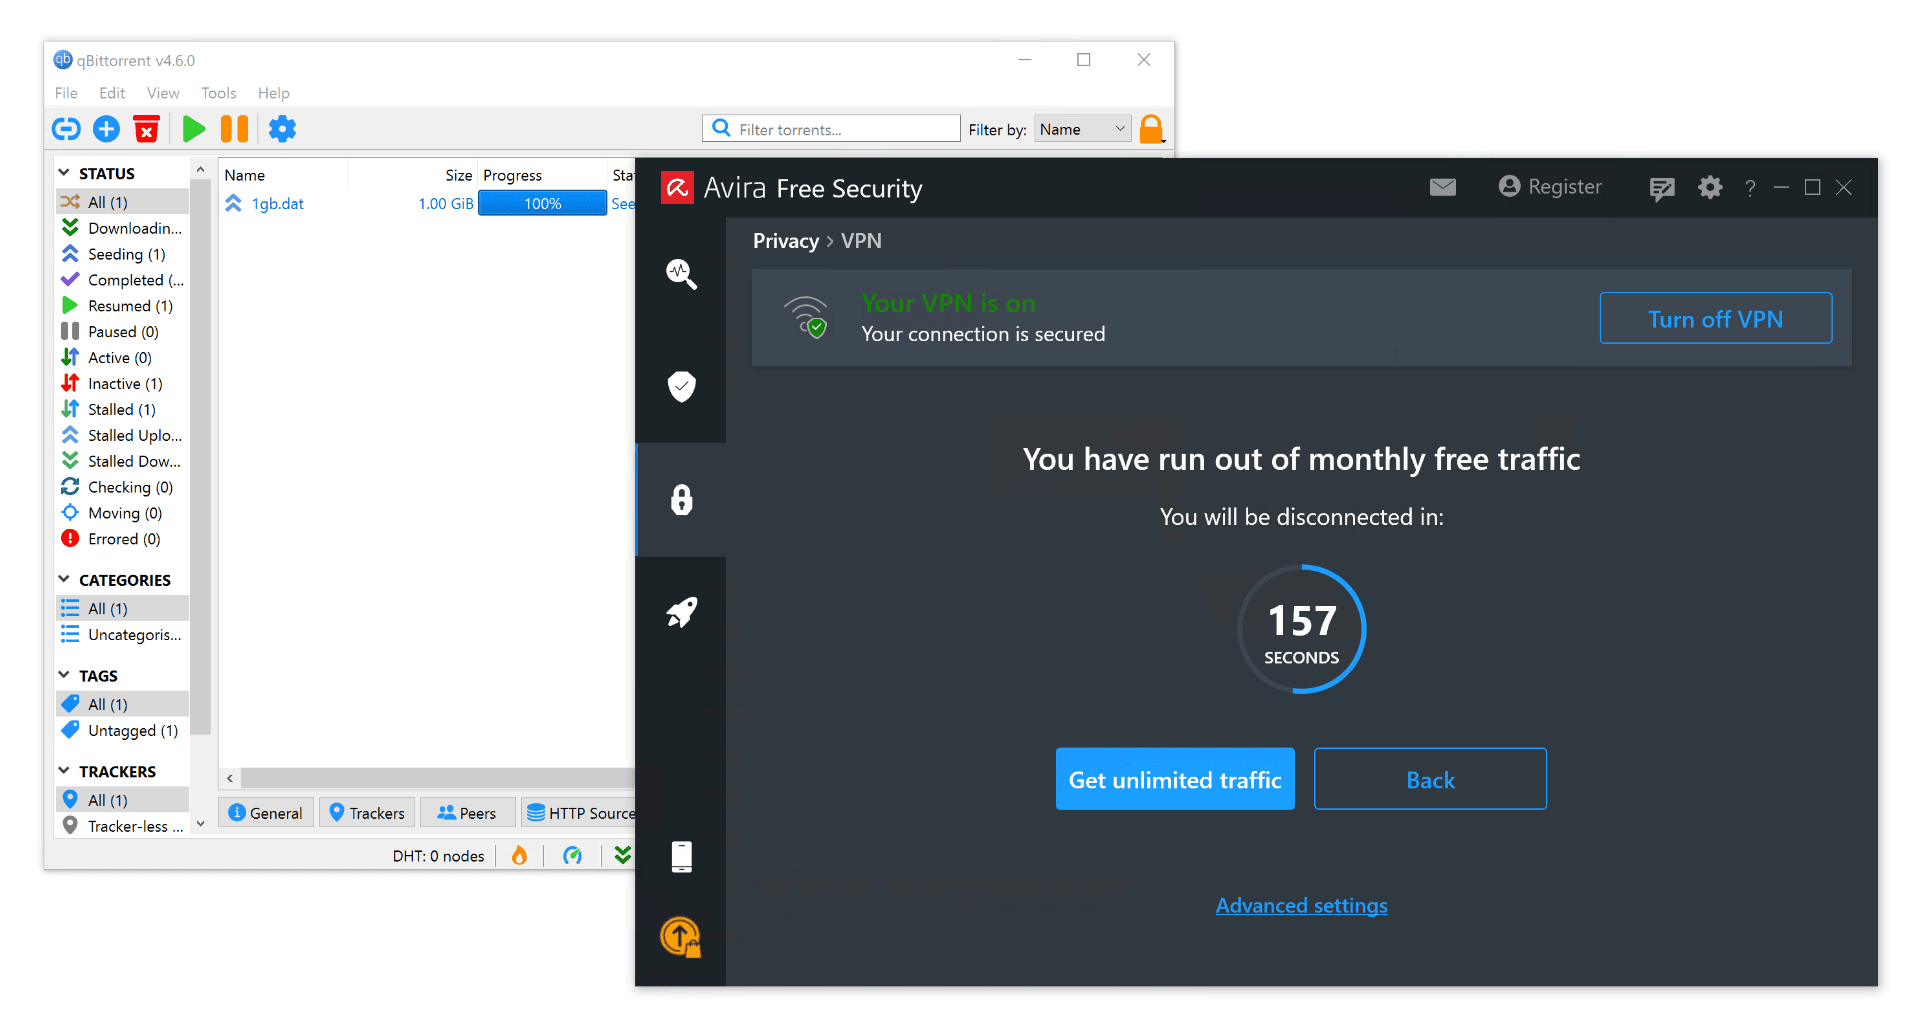Open the Help menu in qBittorrent
Screen dimensions: 1932x1032
tap(274, 93)
